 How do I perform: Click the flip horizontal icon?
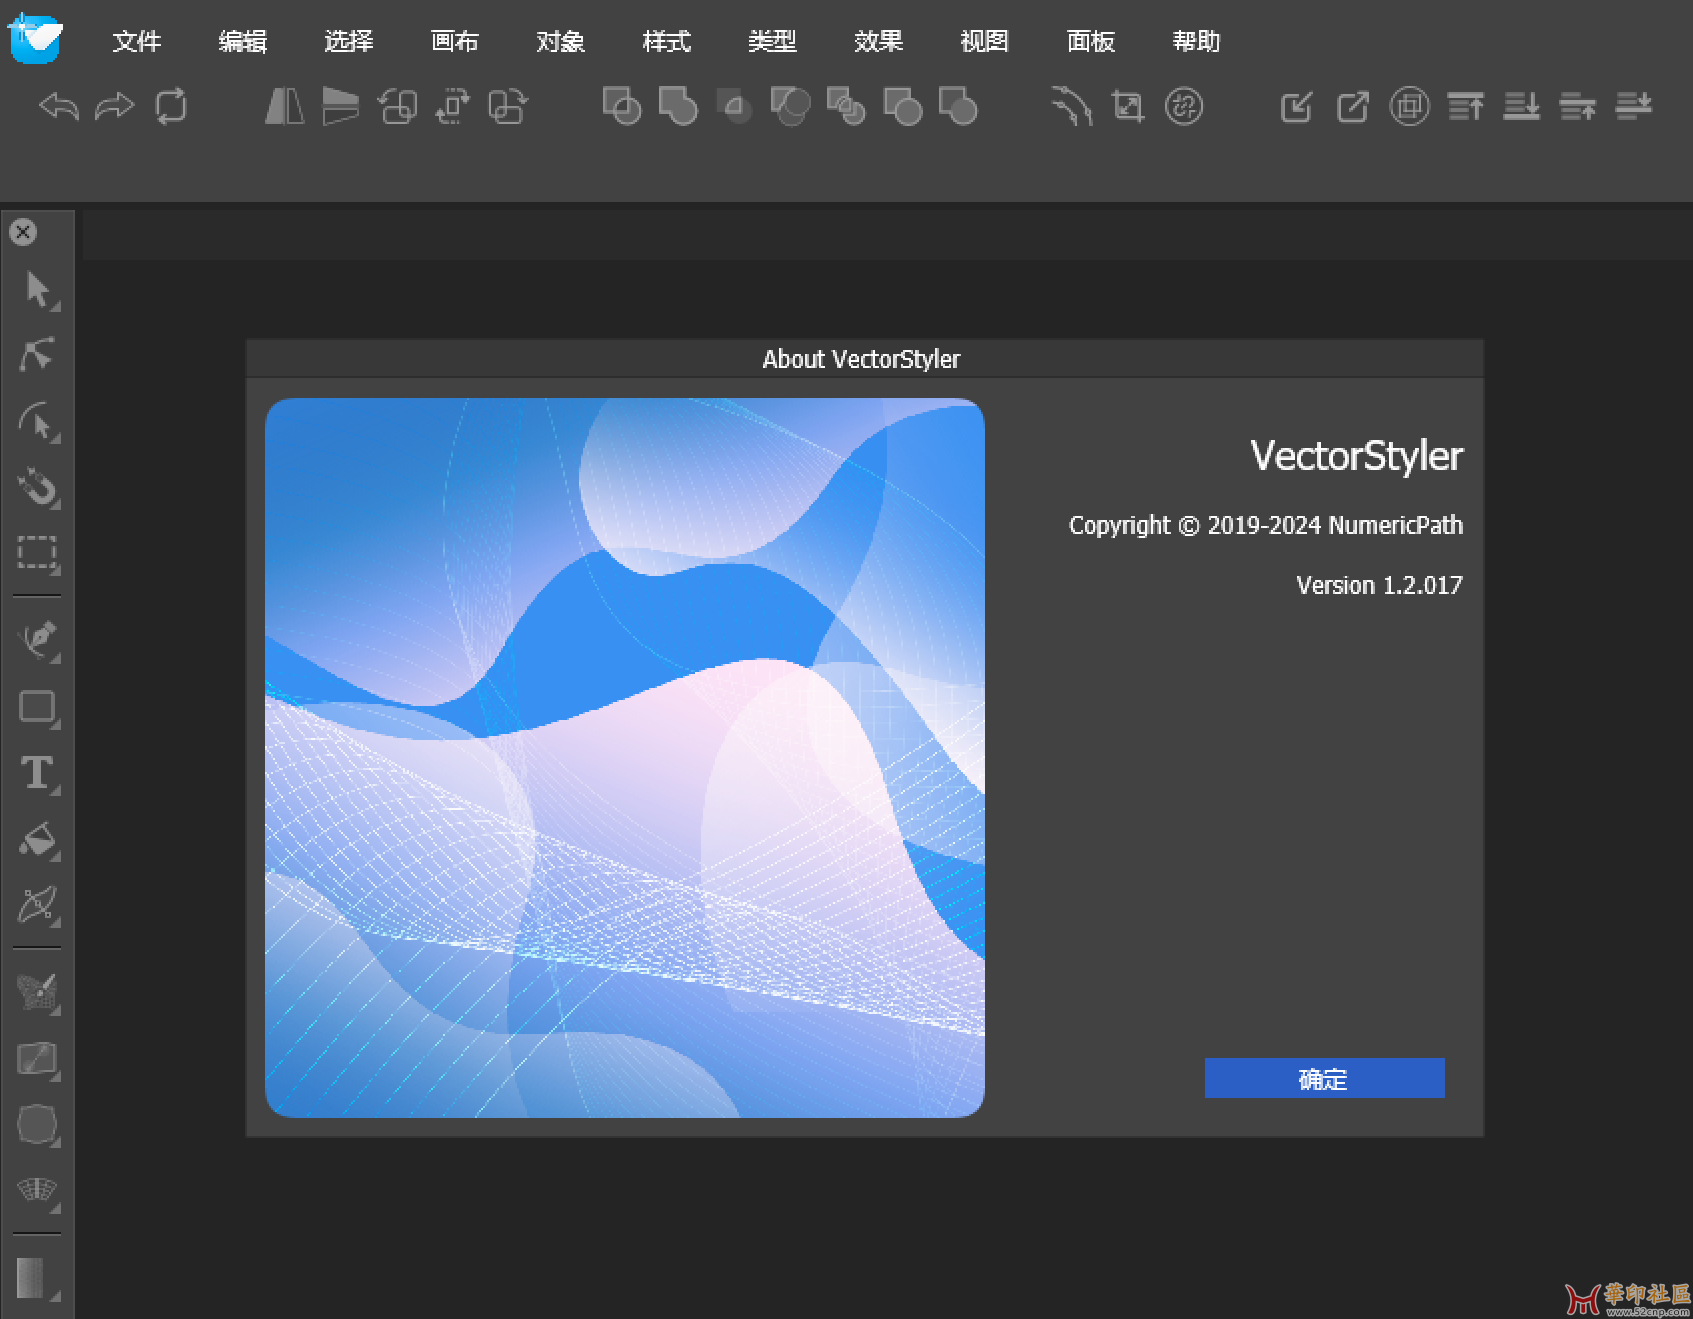pos(284,106)
